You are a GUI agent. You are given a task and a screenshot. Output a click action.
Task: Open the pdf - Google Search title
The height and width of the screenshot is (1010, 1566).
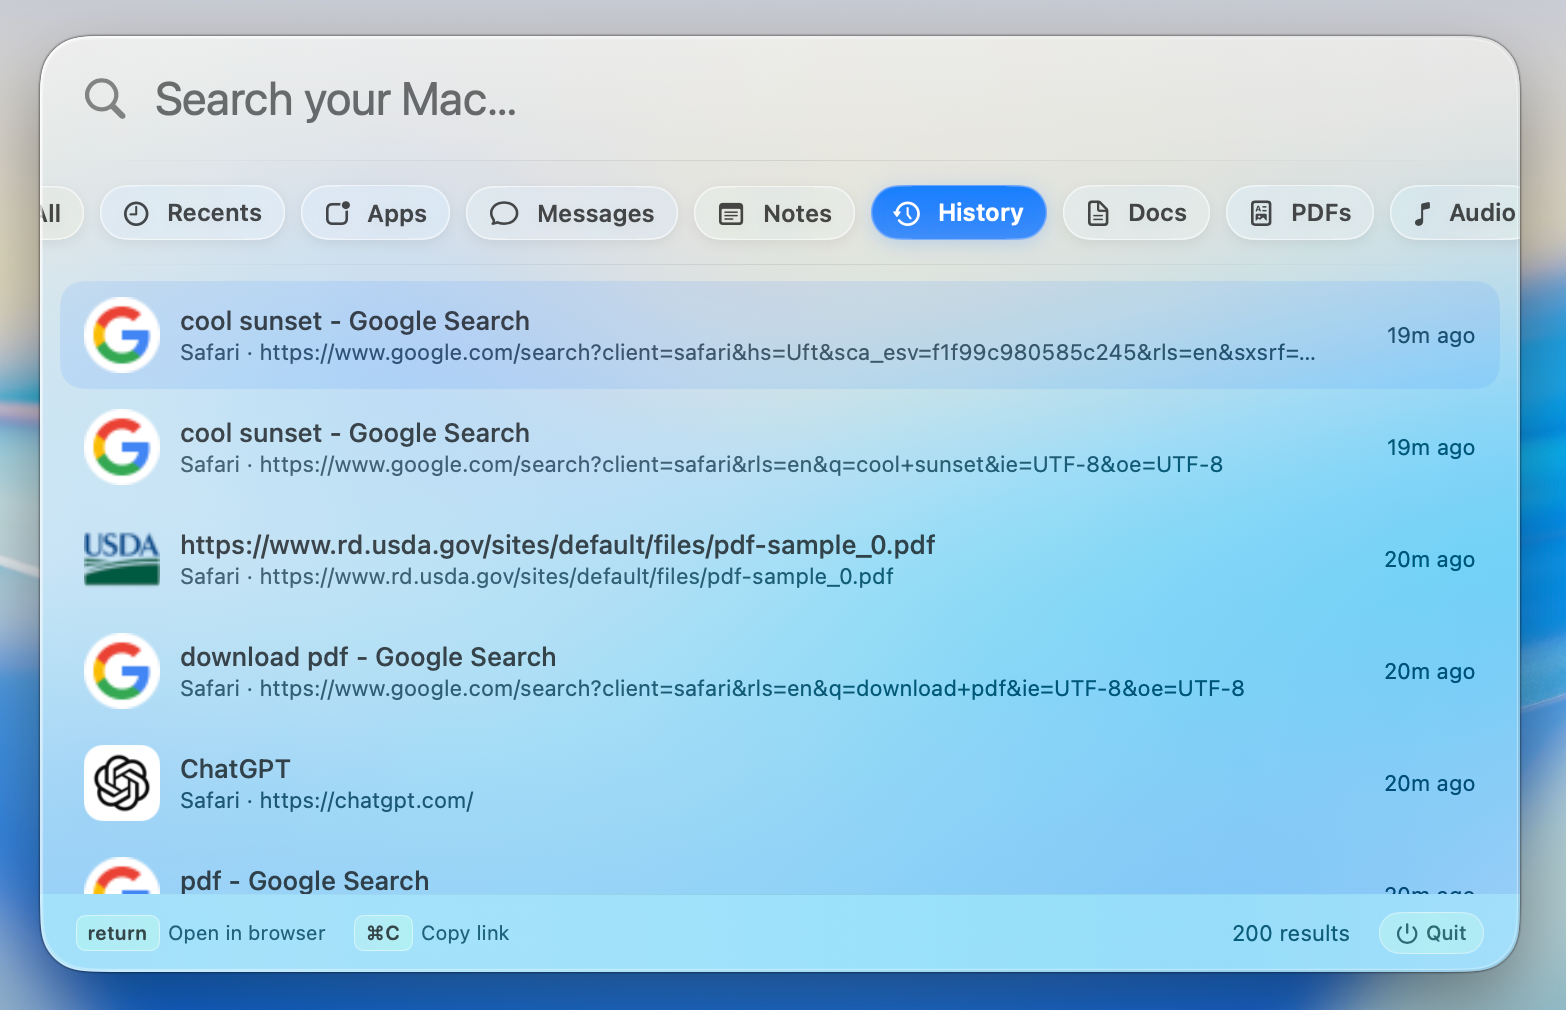click(x=304, y=881)
